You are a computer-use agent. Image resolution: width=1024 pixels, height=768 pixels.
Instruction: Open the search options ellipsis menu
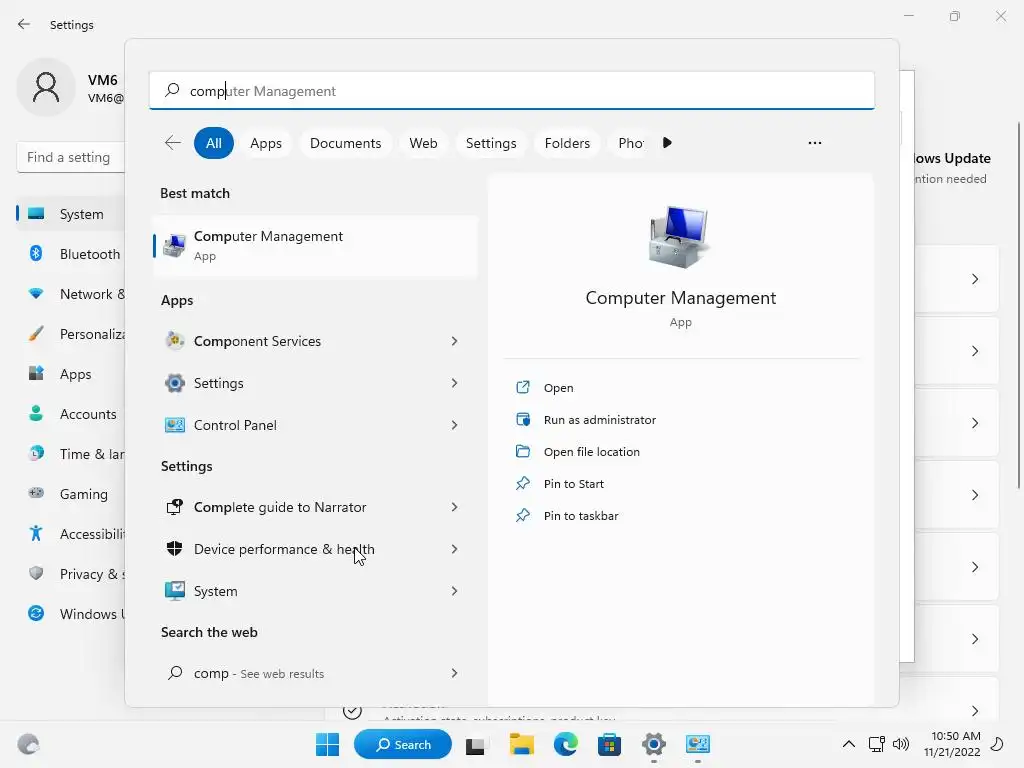click(x=814, y=142)
